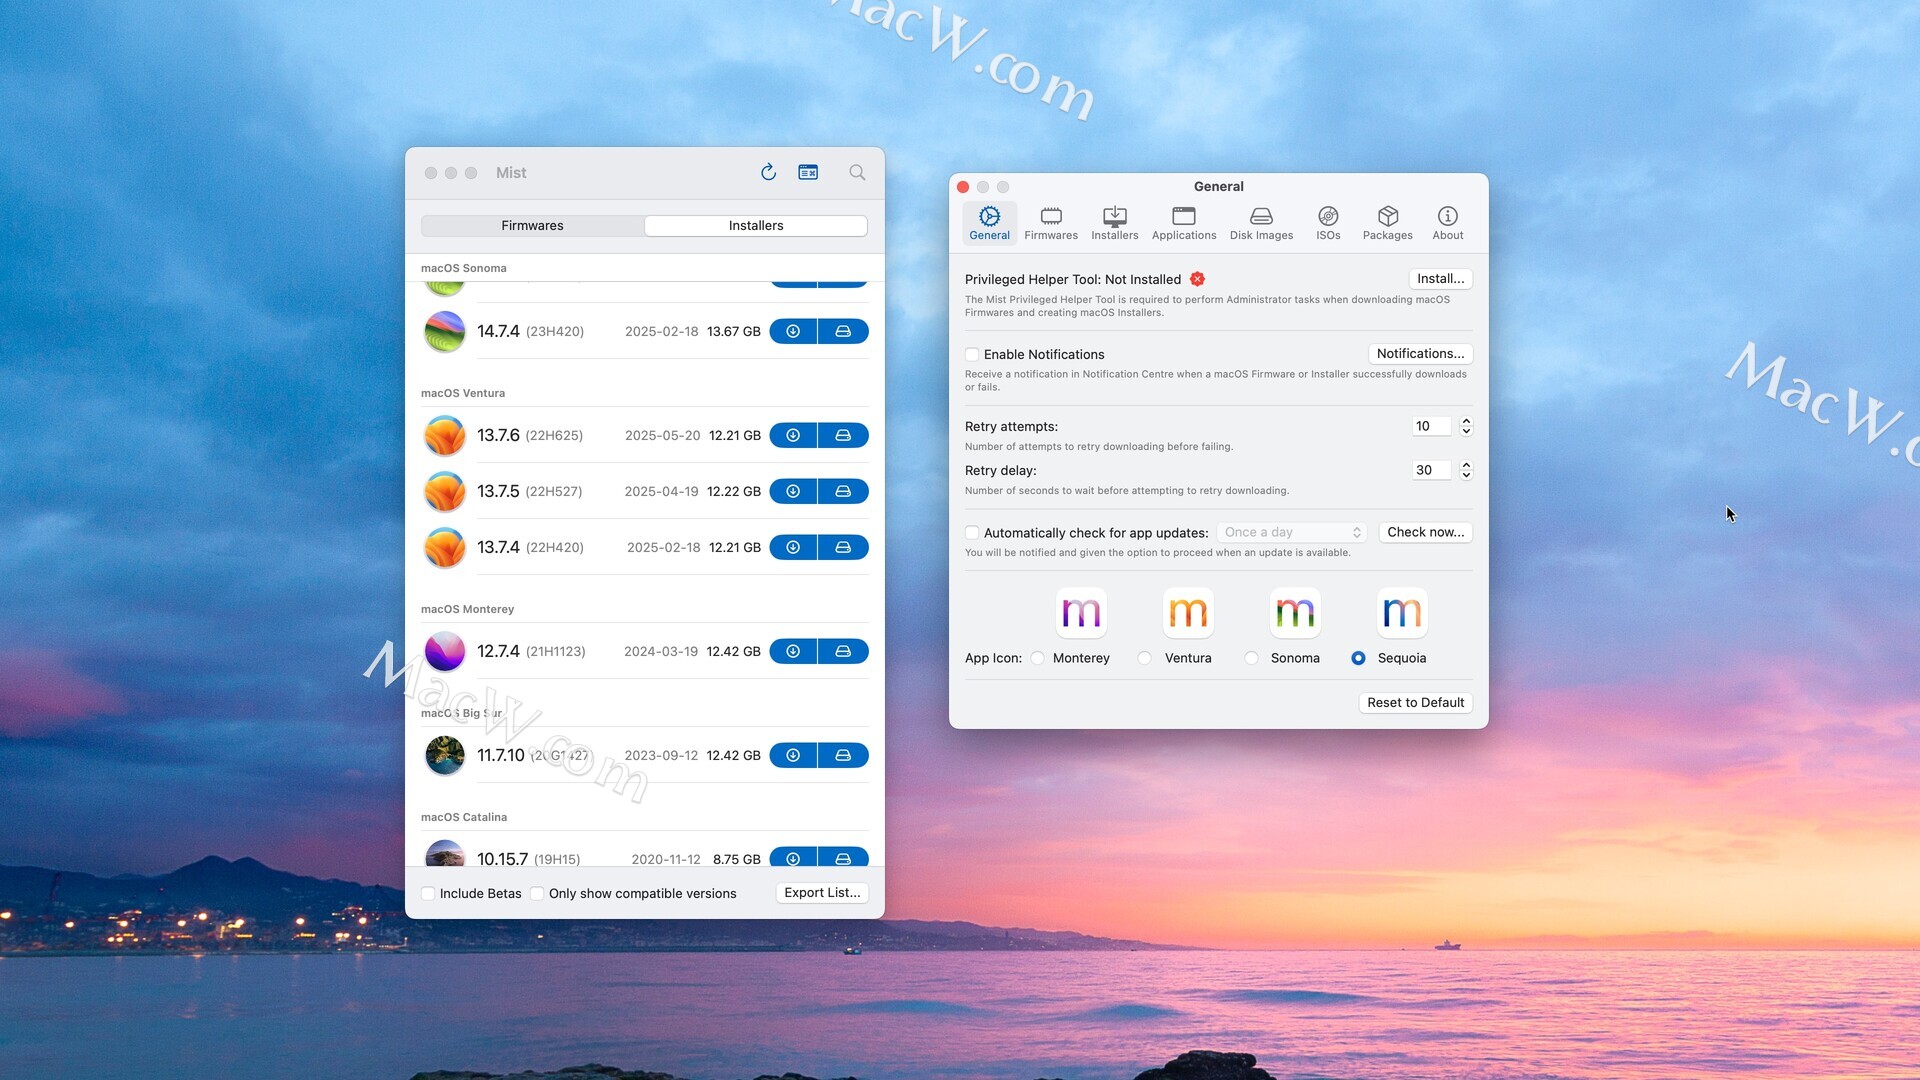
Task: Select Monterey app icon radio button
Action: coord(1038,658)
